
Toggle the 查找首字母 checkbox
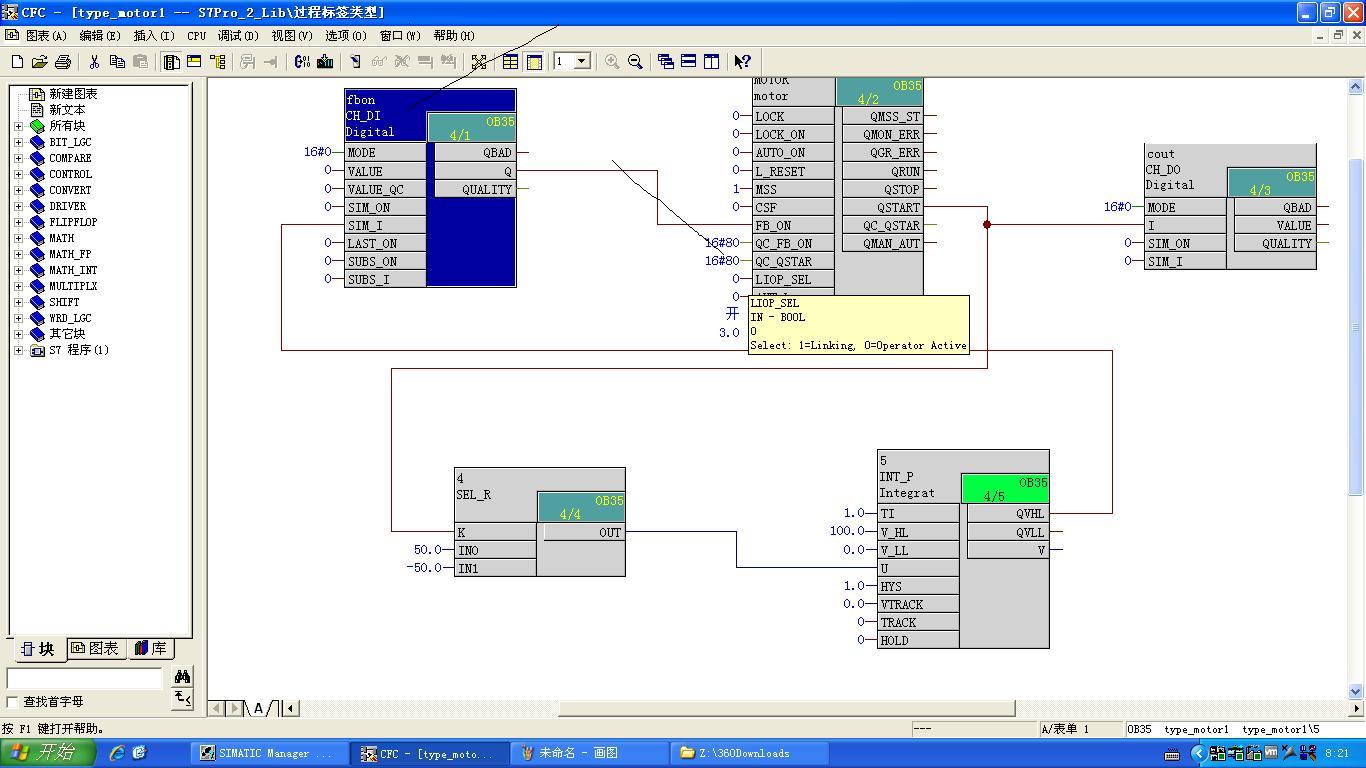click(x=13, y=702)
